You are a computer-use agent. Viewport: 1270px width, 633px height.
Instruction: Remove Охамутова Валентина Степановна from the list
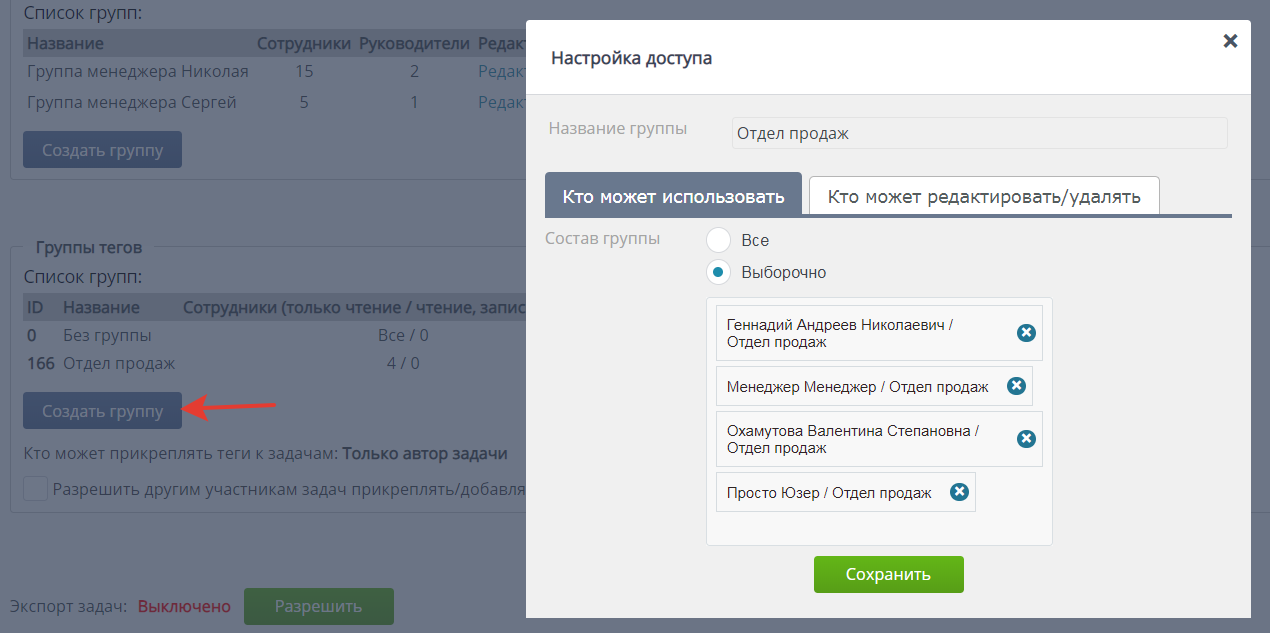tap(1025, 438)
